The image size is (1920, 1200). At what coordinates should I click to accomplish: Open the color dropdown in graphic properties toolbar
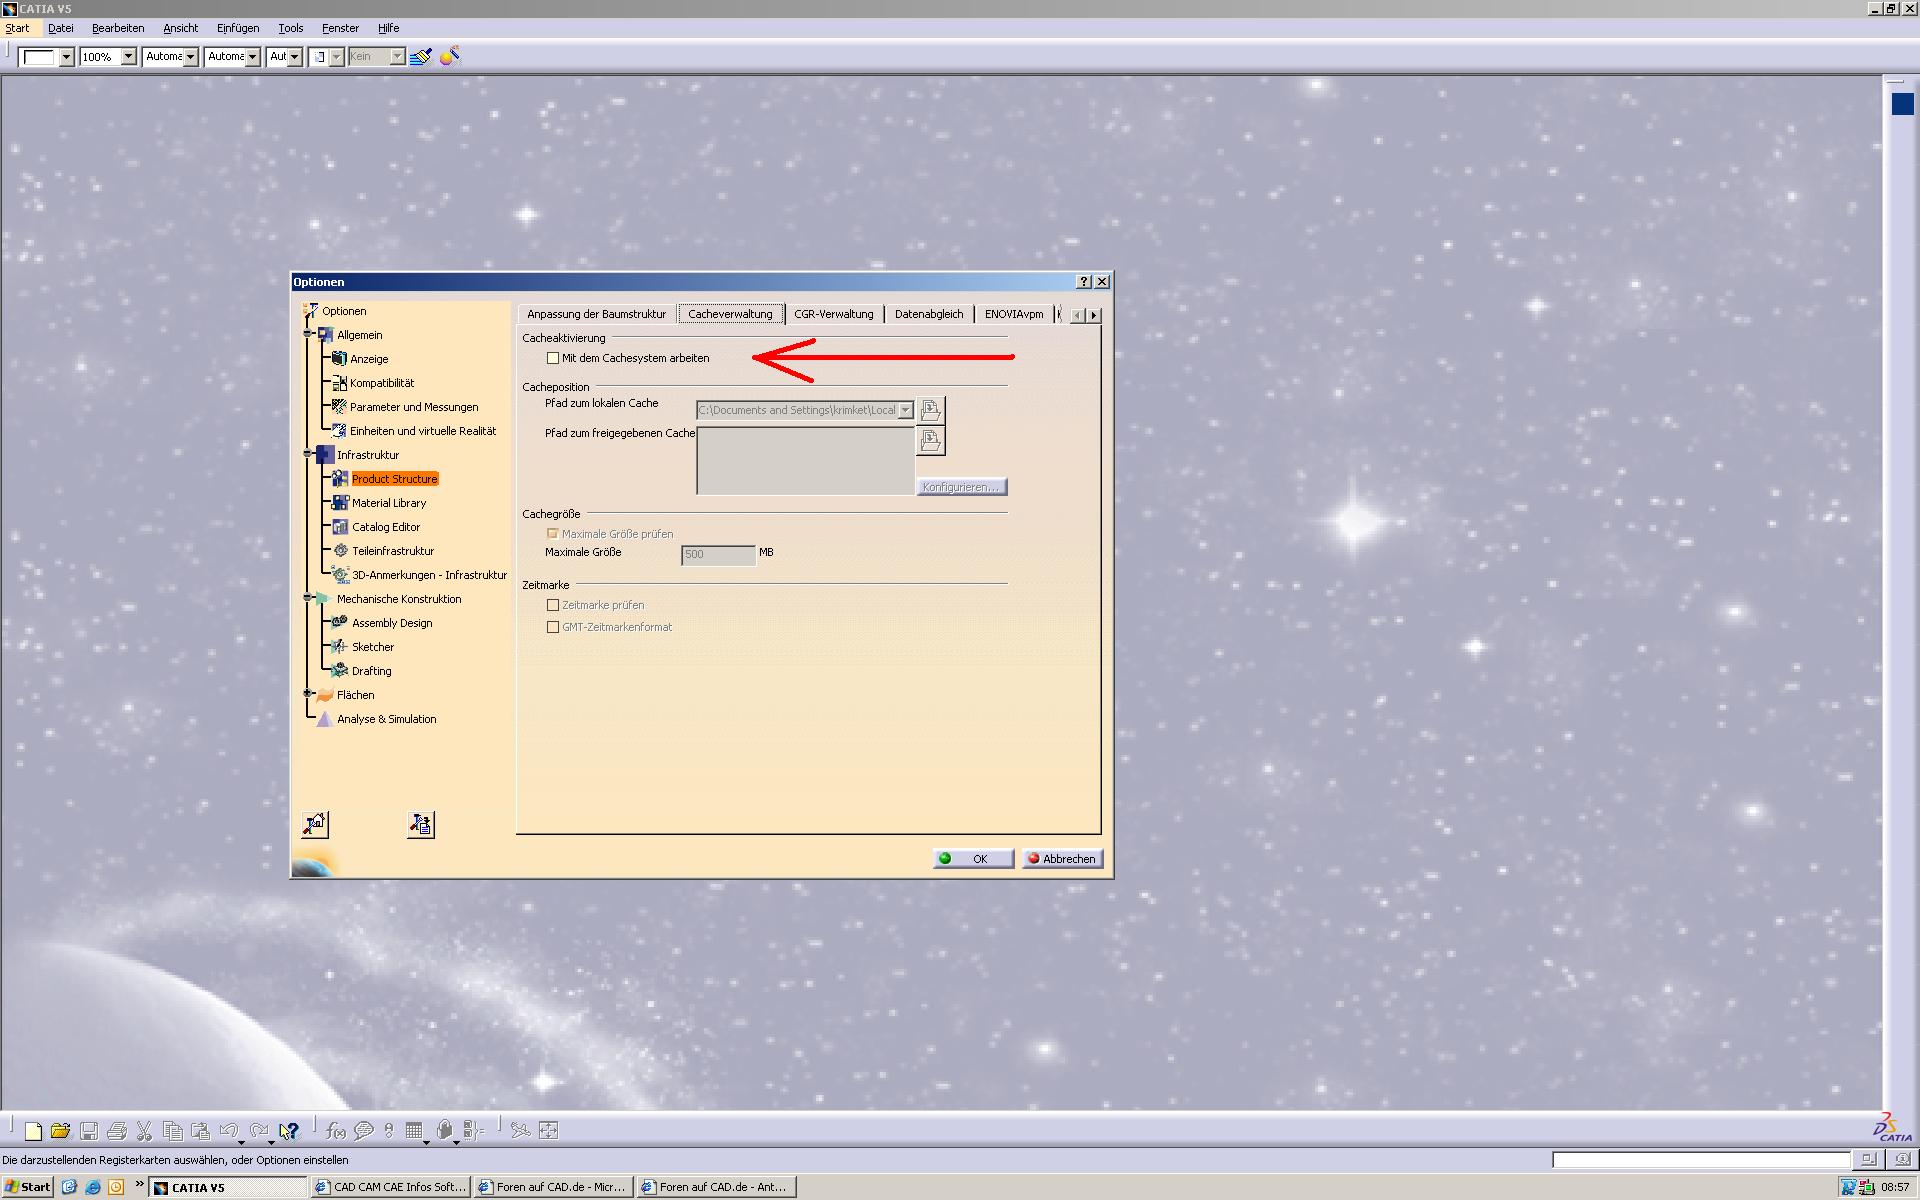click(x=66, y=57)
